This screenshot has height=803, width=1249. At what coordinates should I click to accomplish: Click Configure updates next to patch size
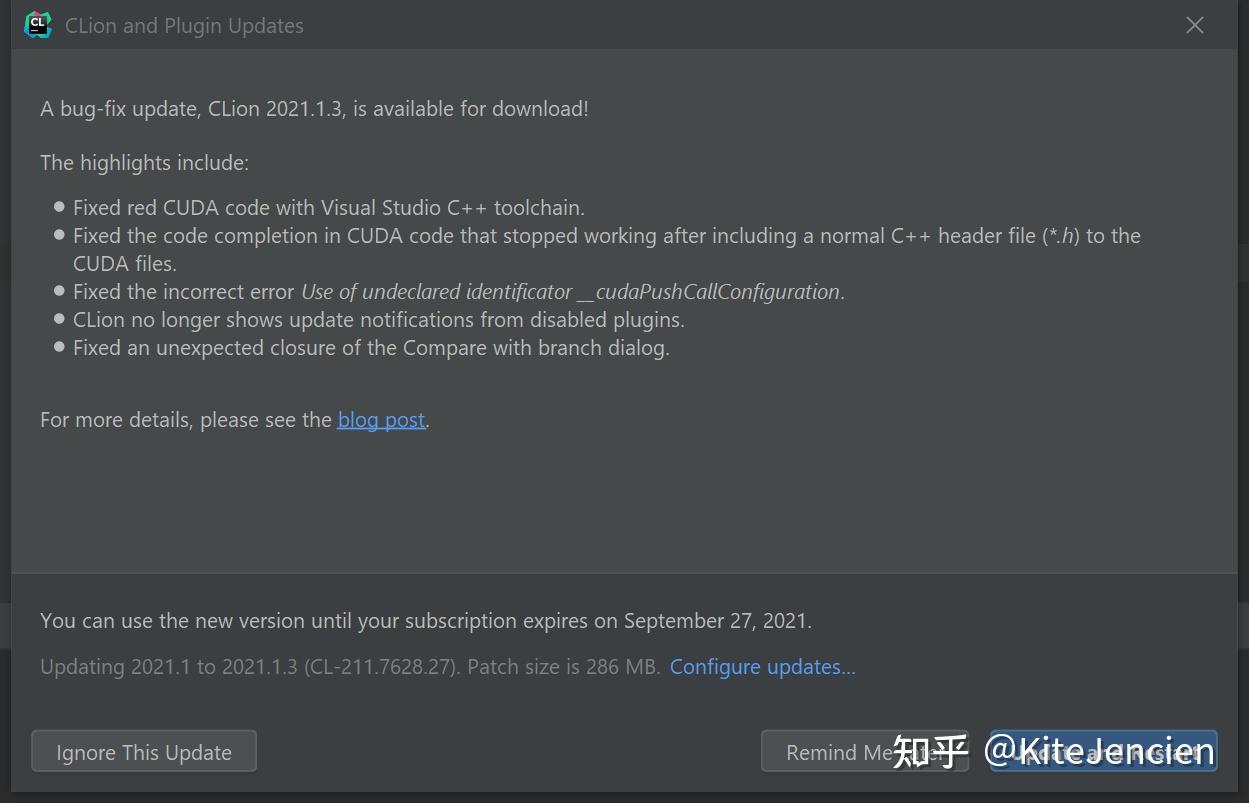click(762, 666)
